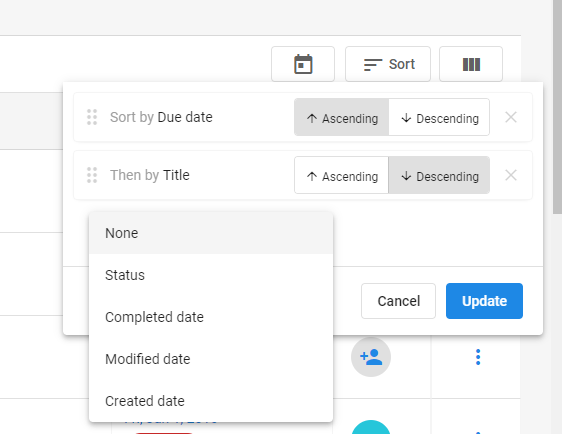This screenshot has width=562, height=434.
Task: Choose Status from the sort field list
Action: pyautogui.click(x=211, y=275)
